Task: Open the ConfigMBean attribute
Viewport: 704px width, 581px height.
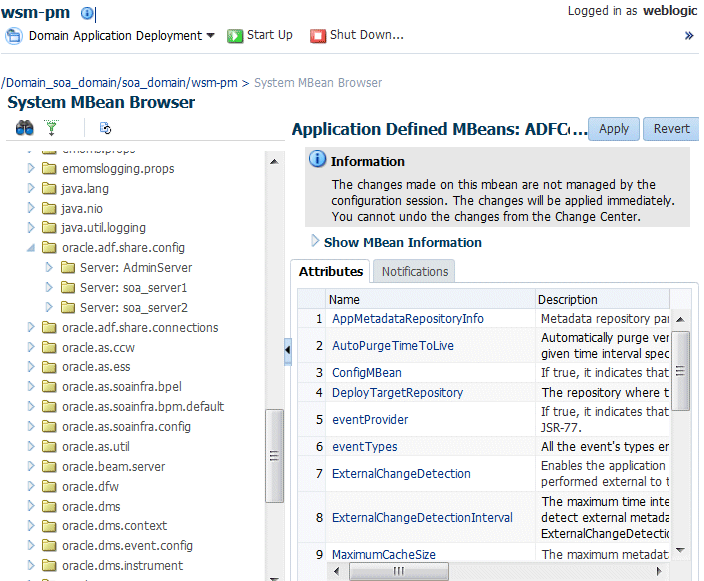Action: (x=367, y=373)
